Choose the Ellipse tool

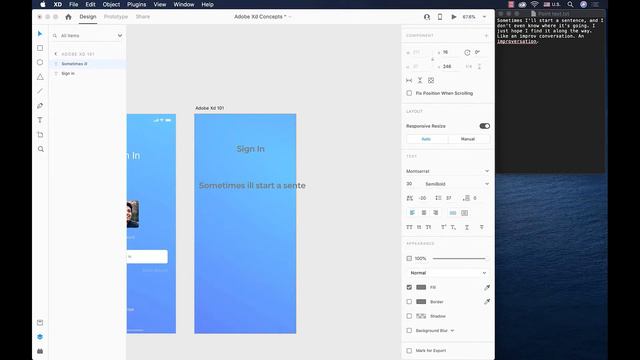click(x=40, y=62)
